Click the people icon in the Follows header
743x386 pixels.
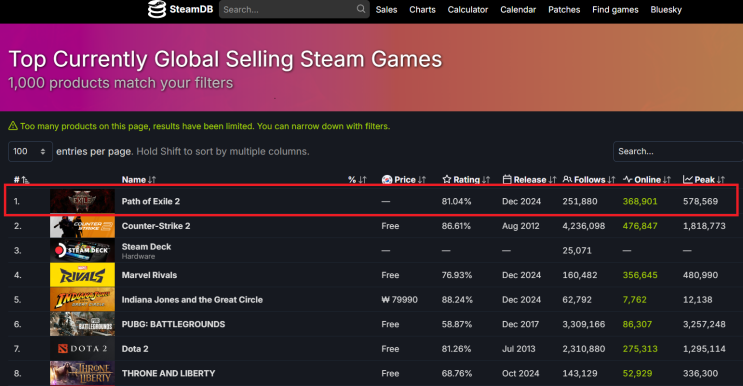coord(567,180)
